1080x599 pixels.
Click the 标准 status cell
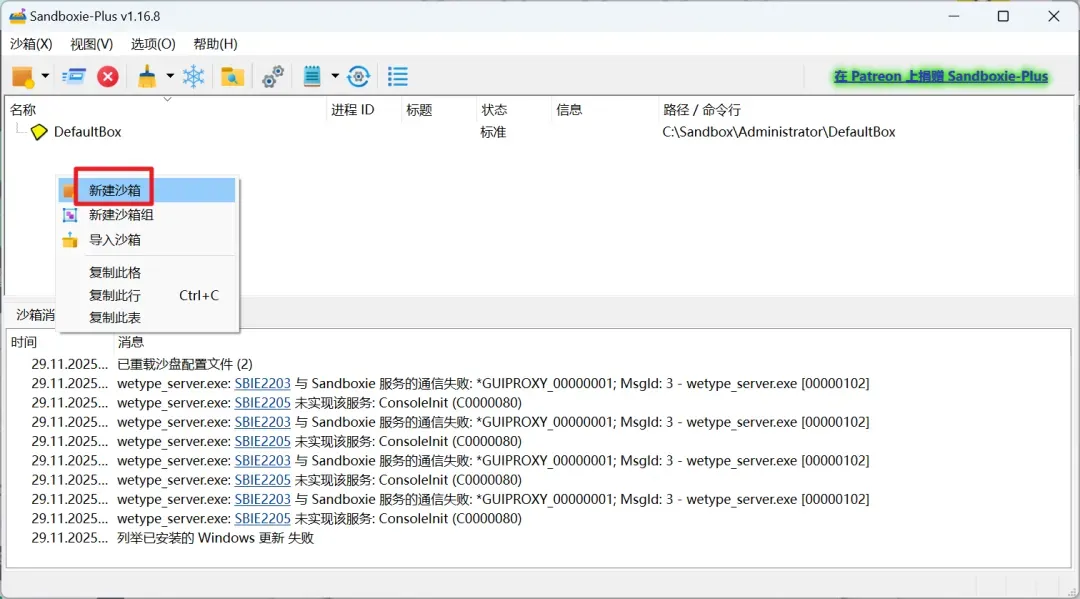click(x=493, y=132)
